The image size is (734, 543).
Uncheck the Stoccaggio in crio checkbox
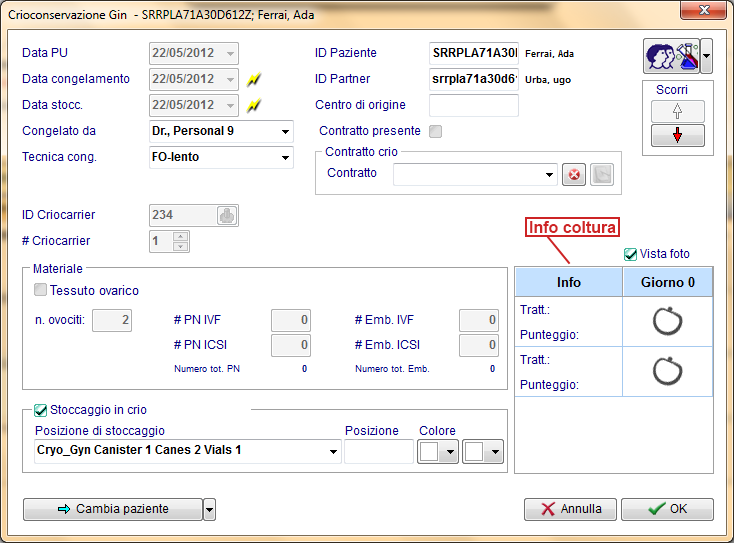[40, 410]
